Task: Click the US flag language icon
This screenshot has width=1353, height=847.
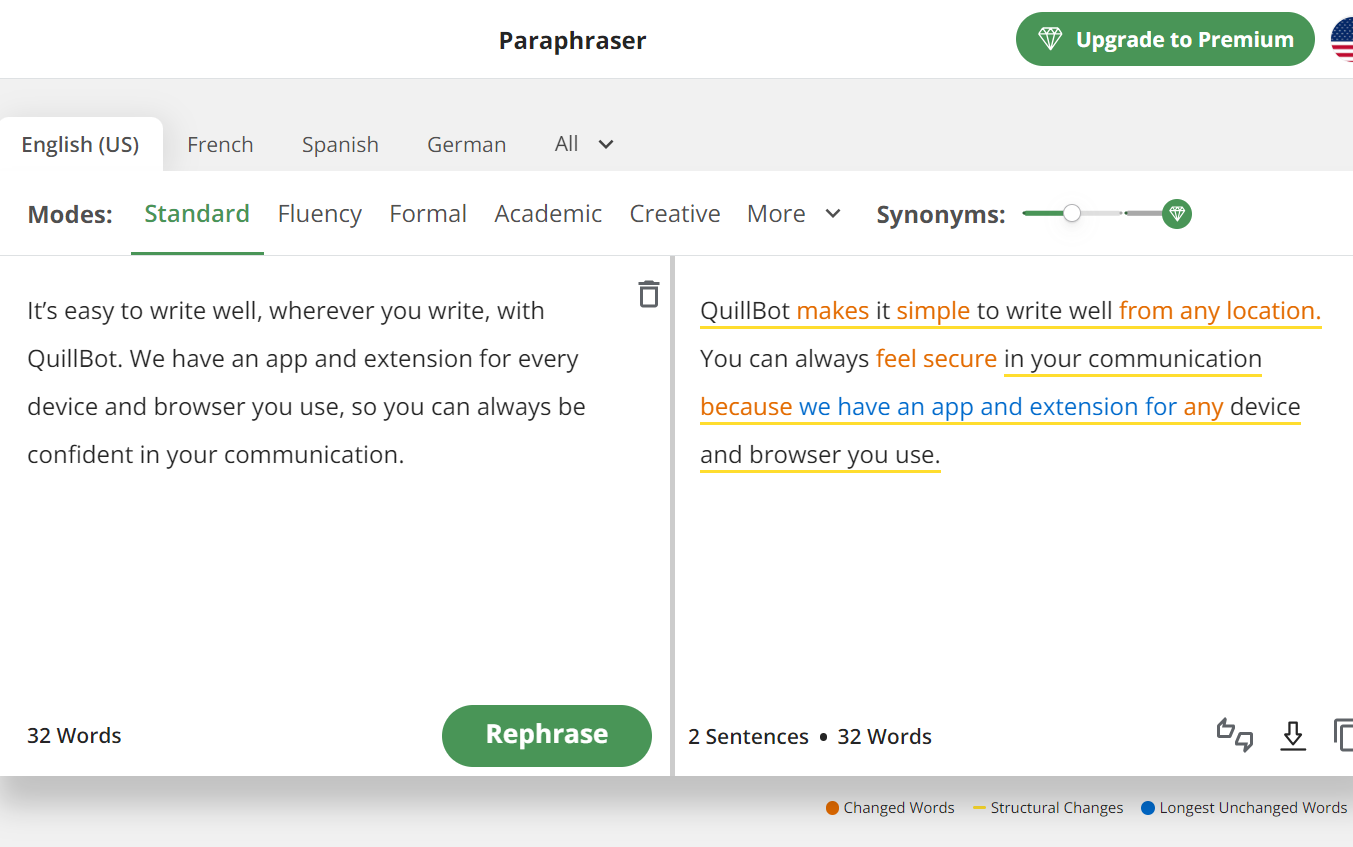Action: pyautogui.click(x=1342, y=40)
